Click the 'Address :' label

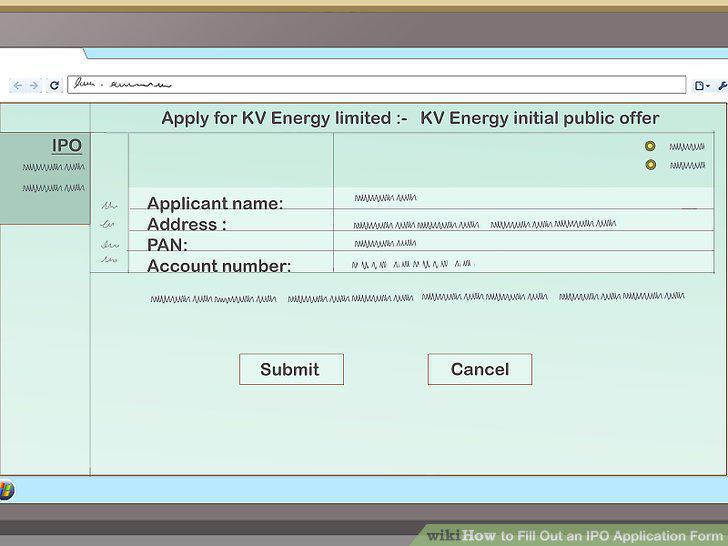187,224
